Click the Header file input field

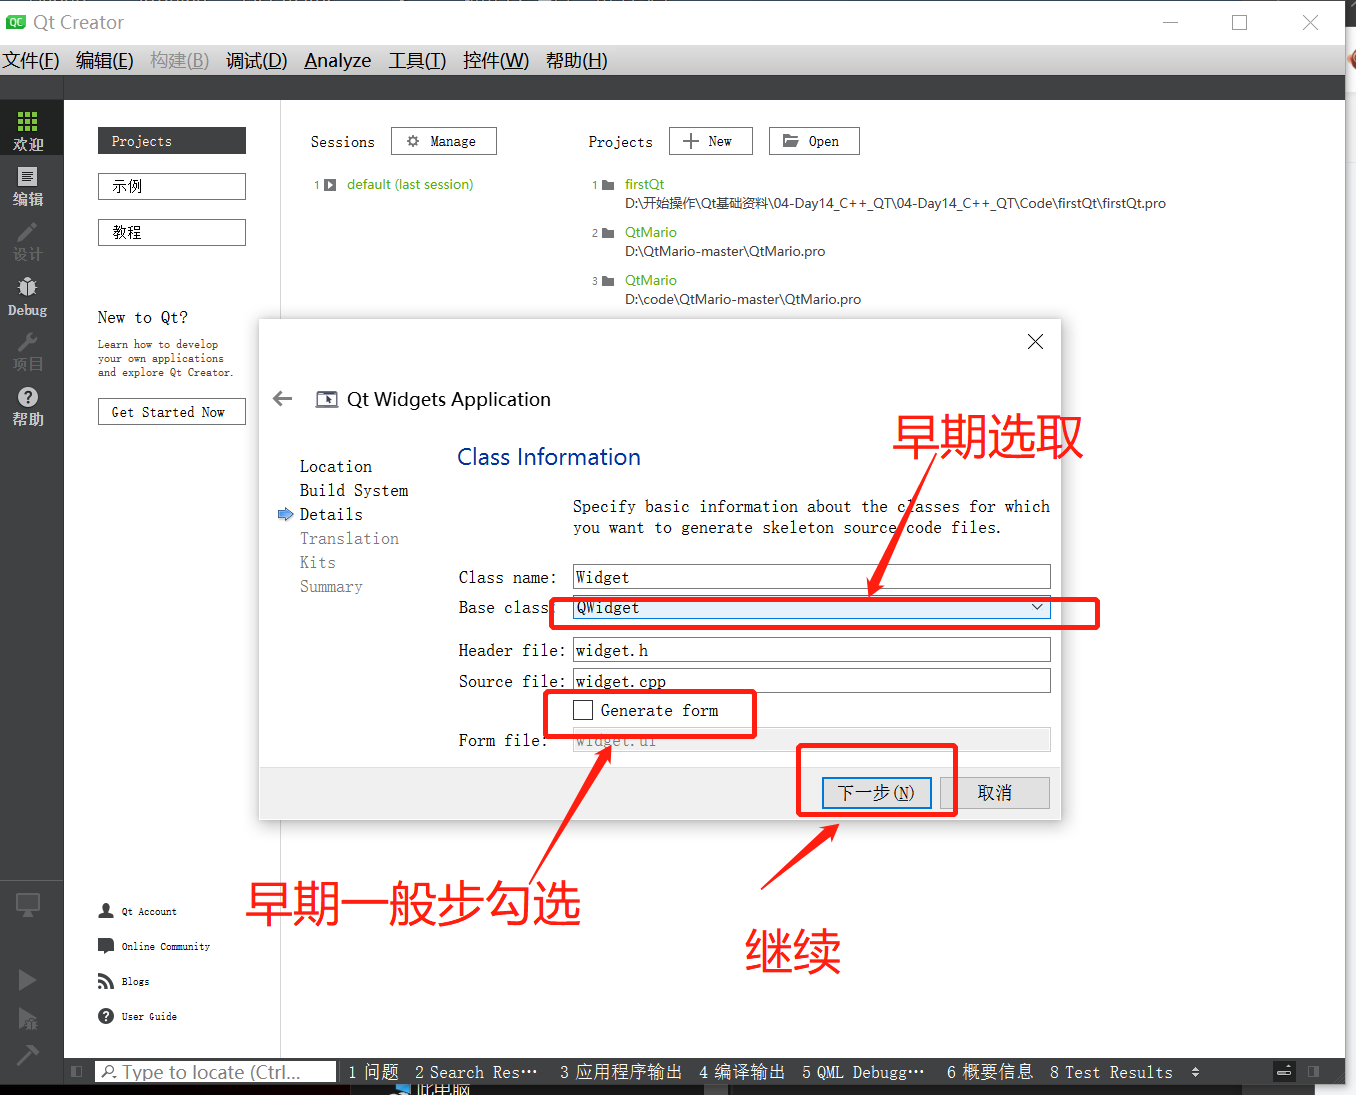[x=812, y=650]
